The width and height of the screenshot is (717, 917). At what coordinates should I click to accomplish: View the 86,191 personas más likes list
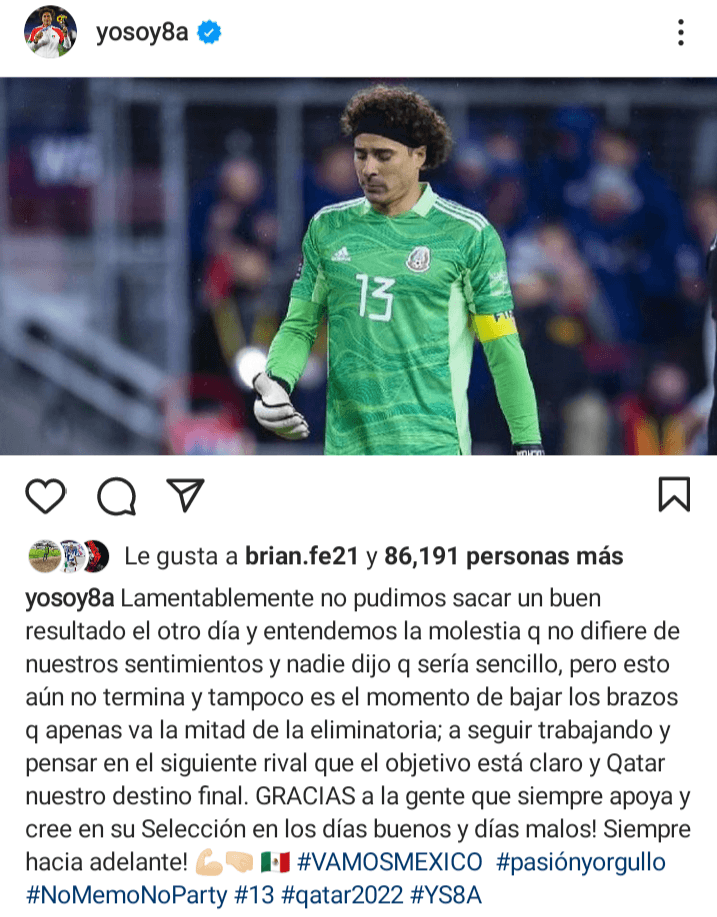(x=504, y=556)
